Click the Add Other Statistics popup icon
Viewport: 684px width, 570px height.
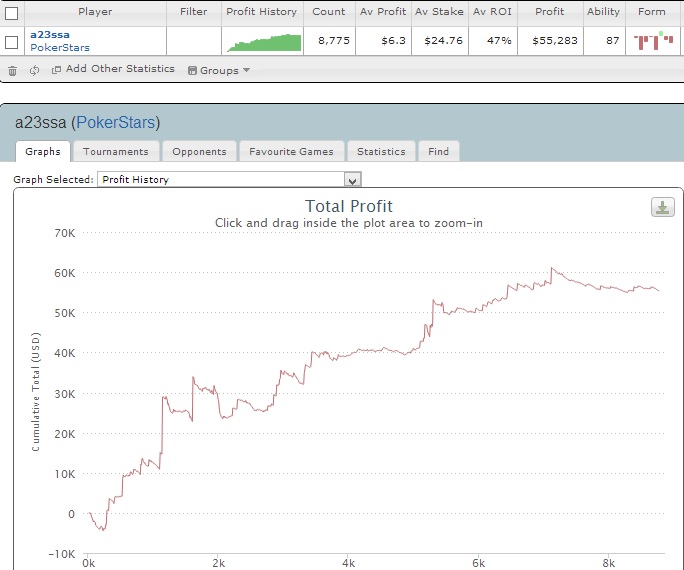(x=56, y=70)
